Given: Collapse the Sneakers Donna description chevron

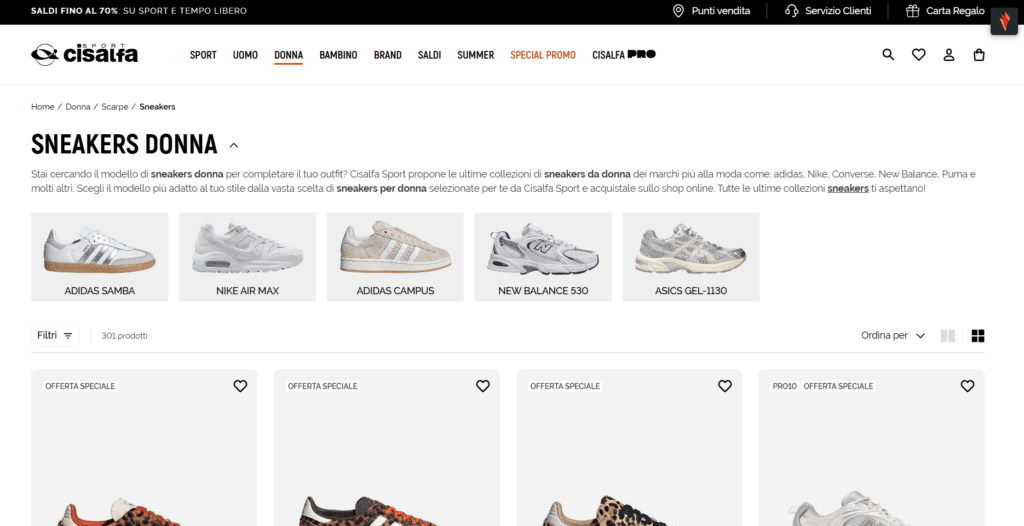Looking at the screenshot, I should (234, 146).
